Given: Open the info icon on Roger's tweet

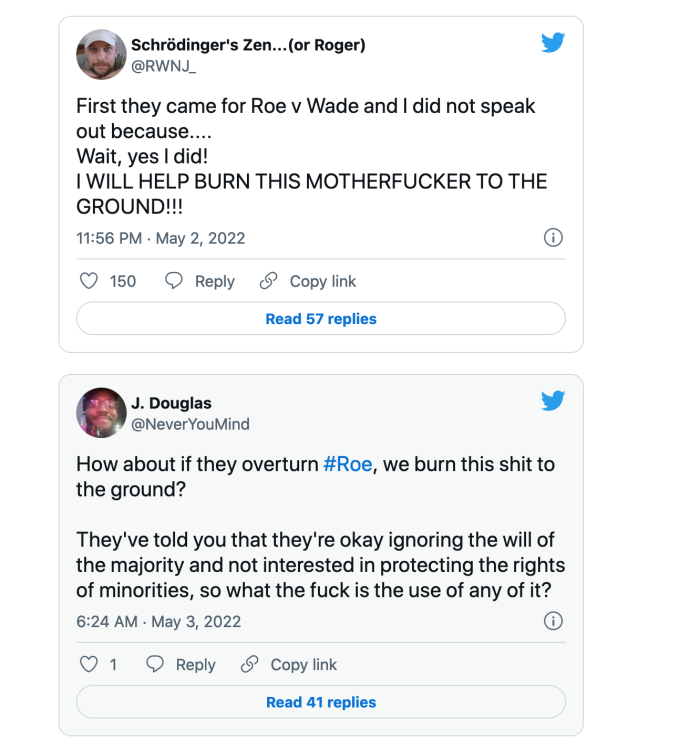Looking at the screenshot, I should 552,238.
